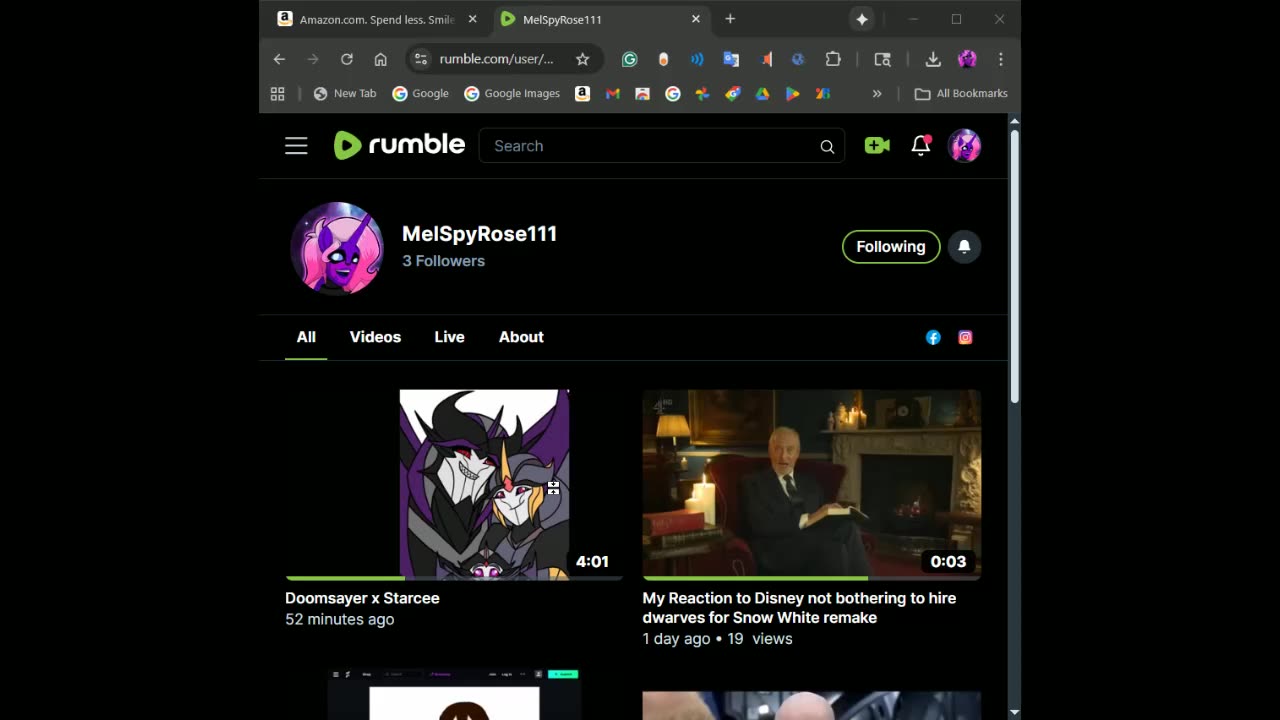
Task: Open the All Bookmarks folder
Action: 961,93
